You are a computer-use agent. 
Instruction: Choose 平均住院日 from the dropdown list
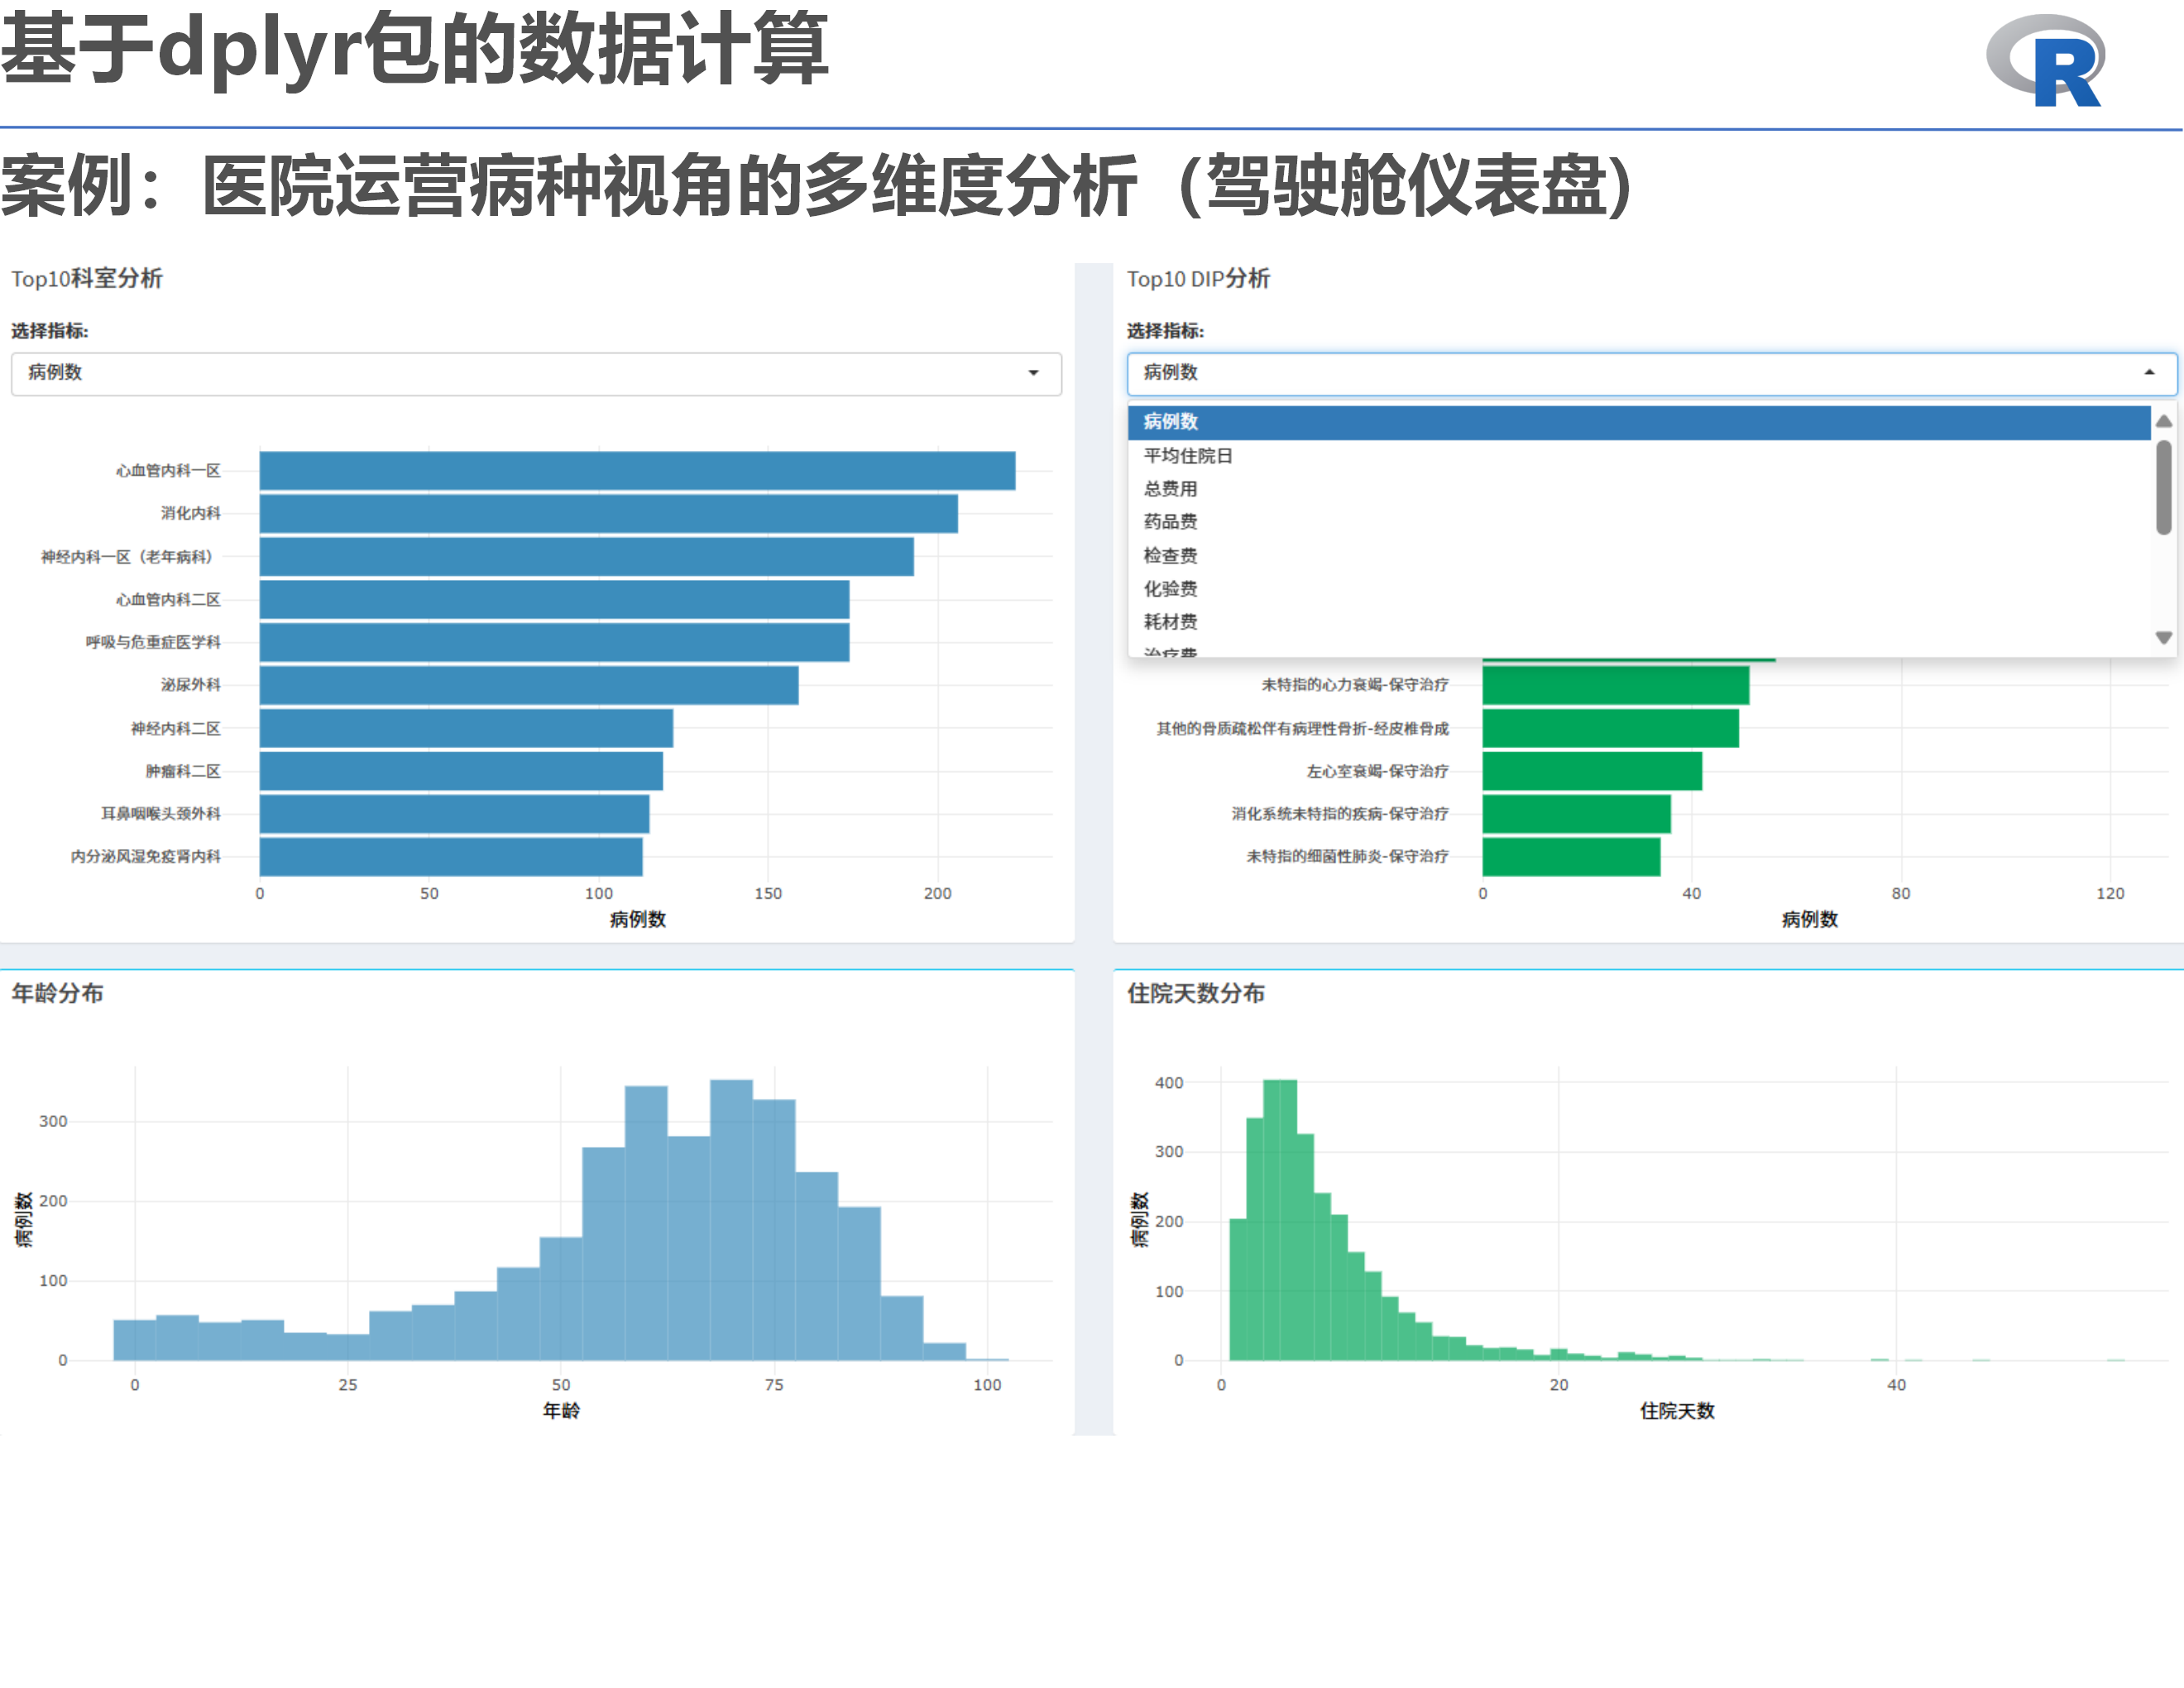(x=1639, y=456)
